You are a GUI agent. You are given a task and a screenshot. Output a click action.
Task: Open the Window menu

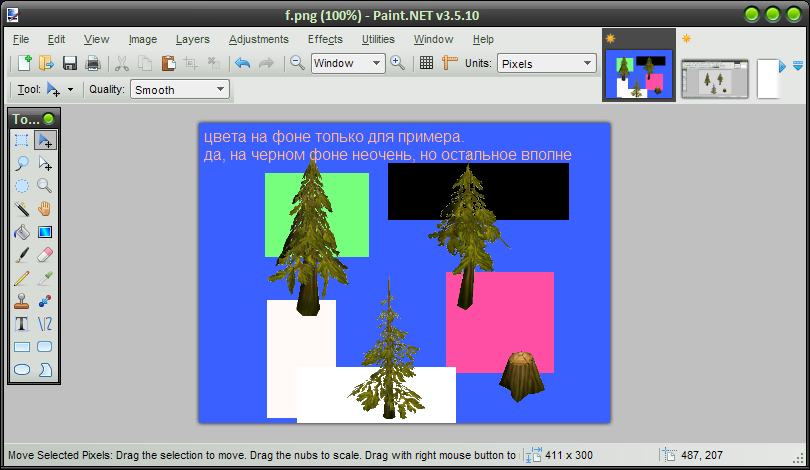pyautogui.click(x=433, y=39)
